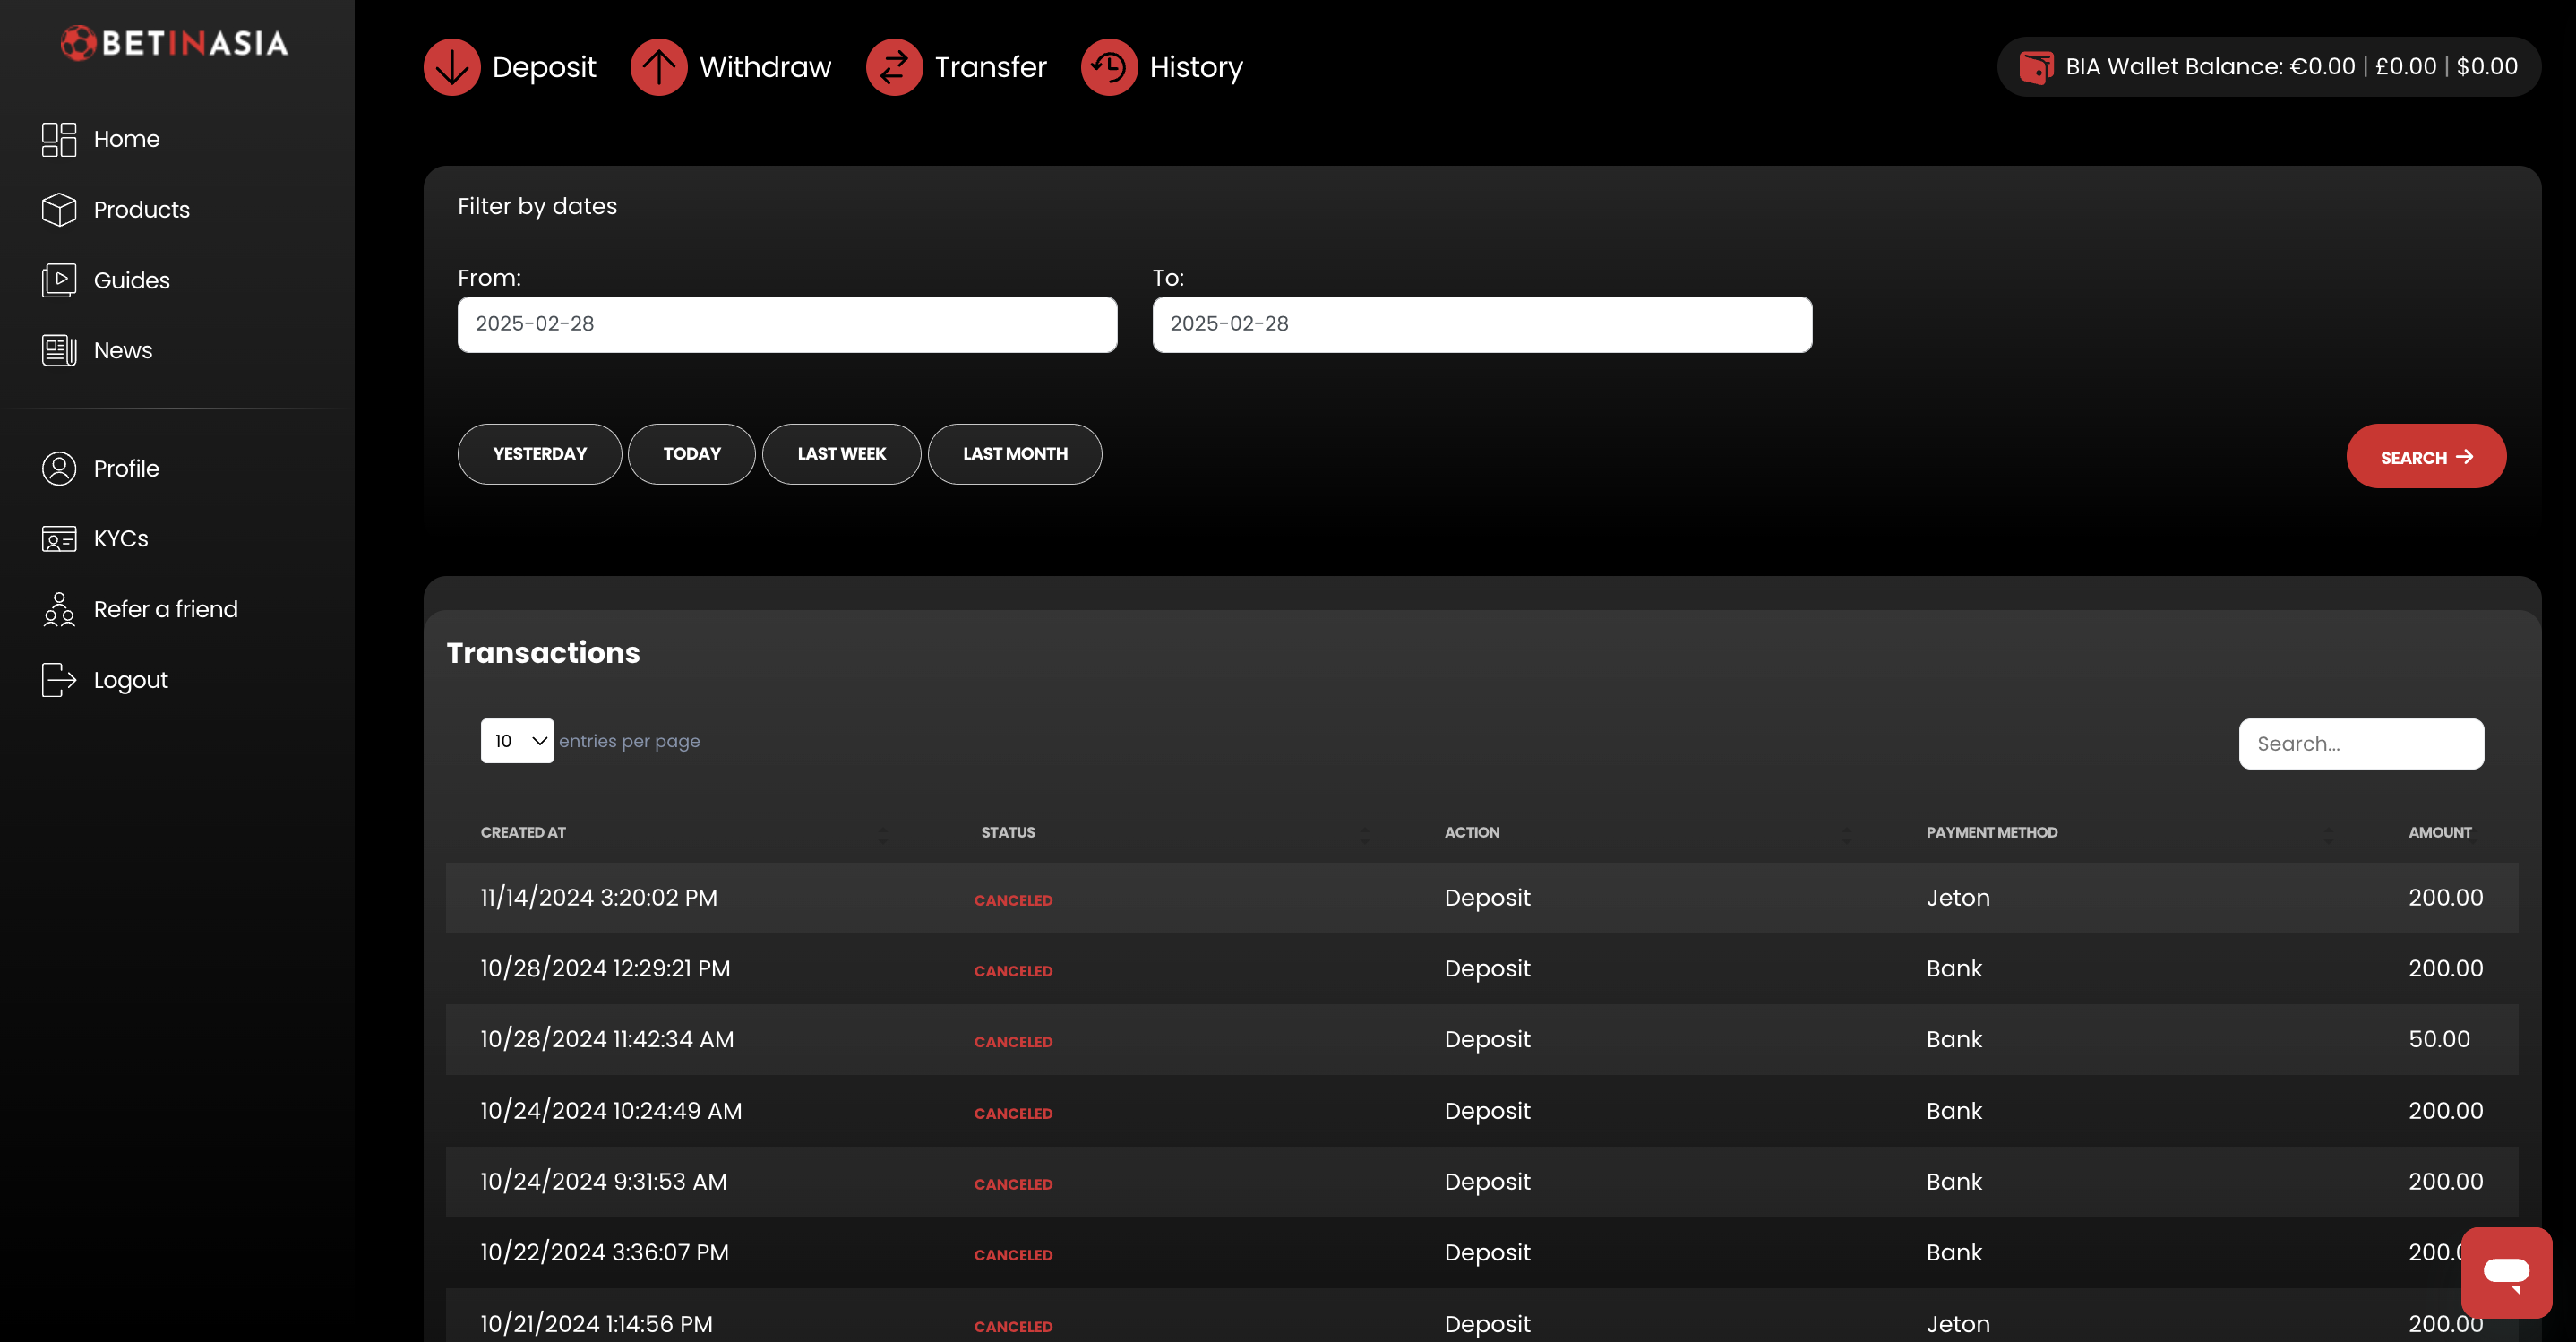Click the red Deposit arrow icon
Viewport: 2576px width, 1342px height.
pos(452,67)
